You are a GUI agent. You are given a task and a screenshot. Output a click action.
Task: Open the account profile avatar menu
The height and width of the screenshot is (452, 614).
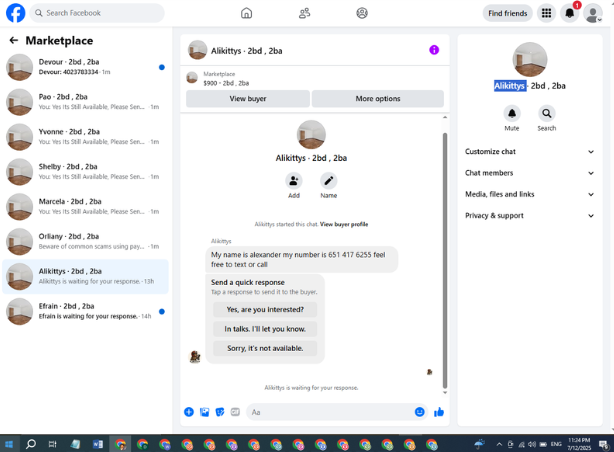tap(593, 14)
